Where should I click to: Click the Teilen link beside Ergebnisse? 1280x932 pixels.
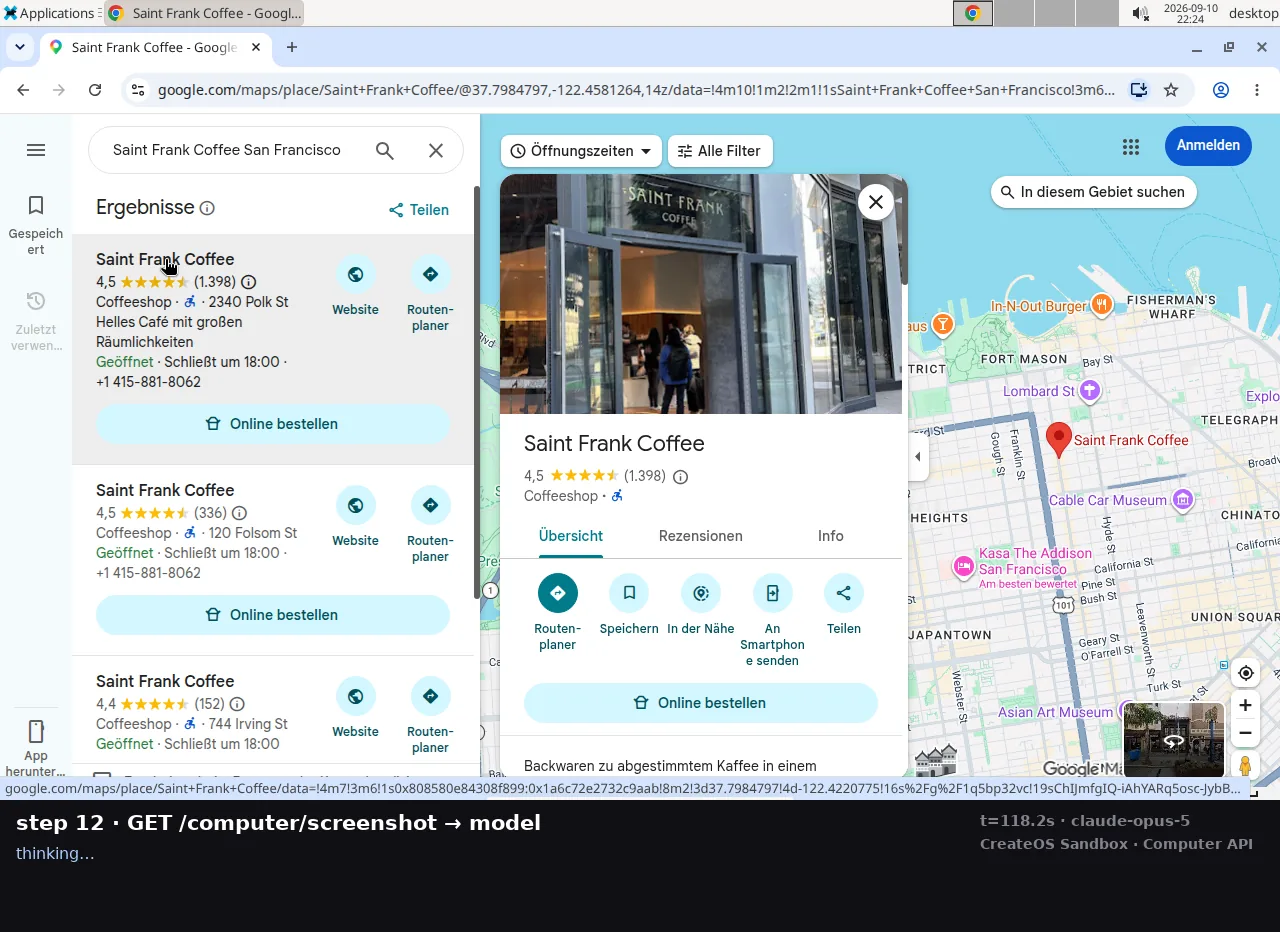point(419,210)
